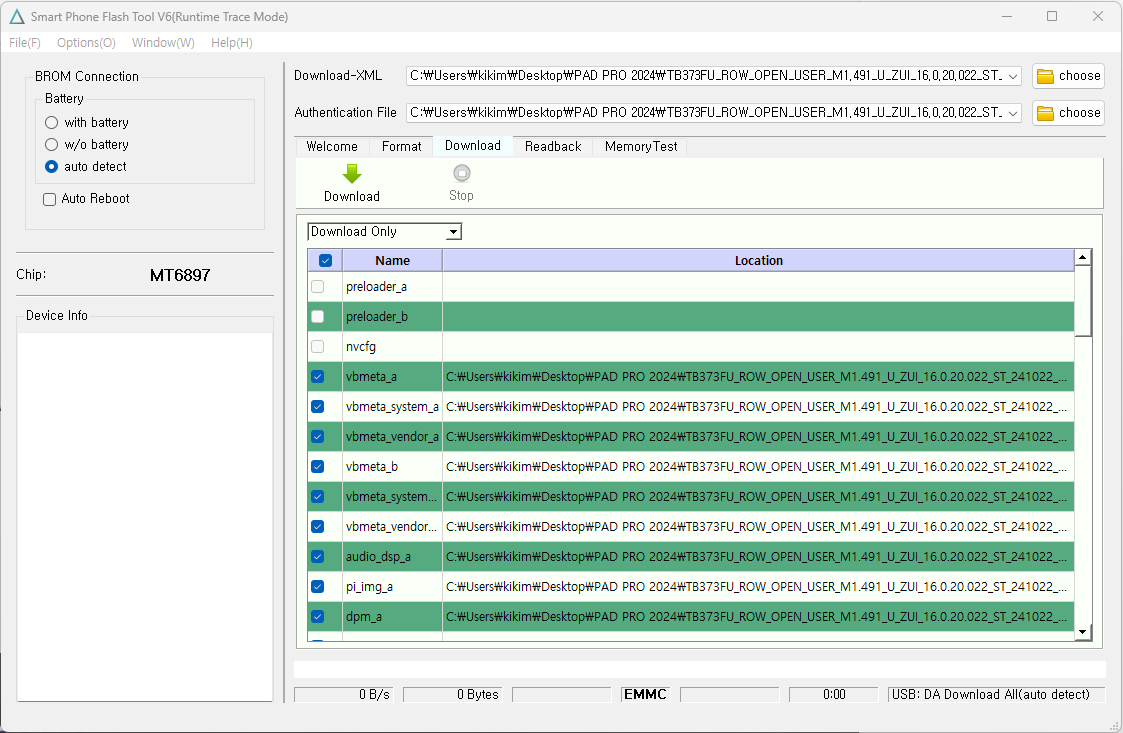Uncheck the vbmeta_vendor_a checkbox
The image size is (1123, 733).
point(318,437)
